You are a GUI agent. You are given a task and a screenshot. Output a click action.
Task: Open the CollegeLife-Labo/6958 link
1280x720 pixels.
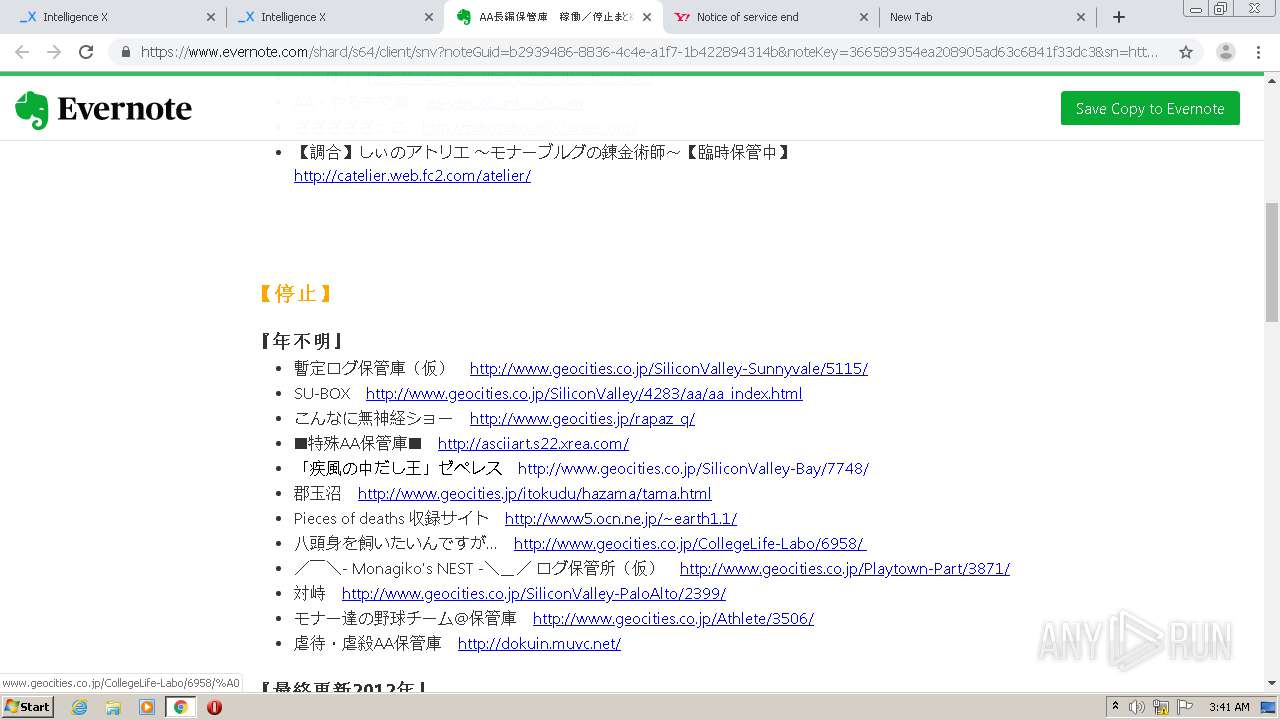coord(690,543)
